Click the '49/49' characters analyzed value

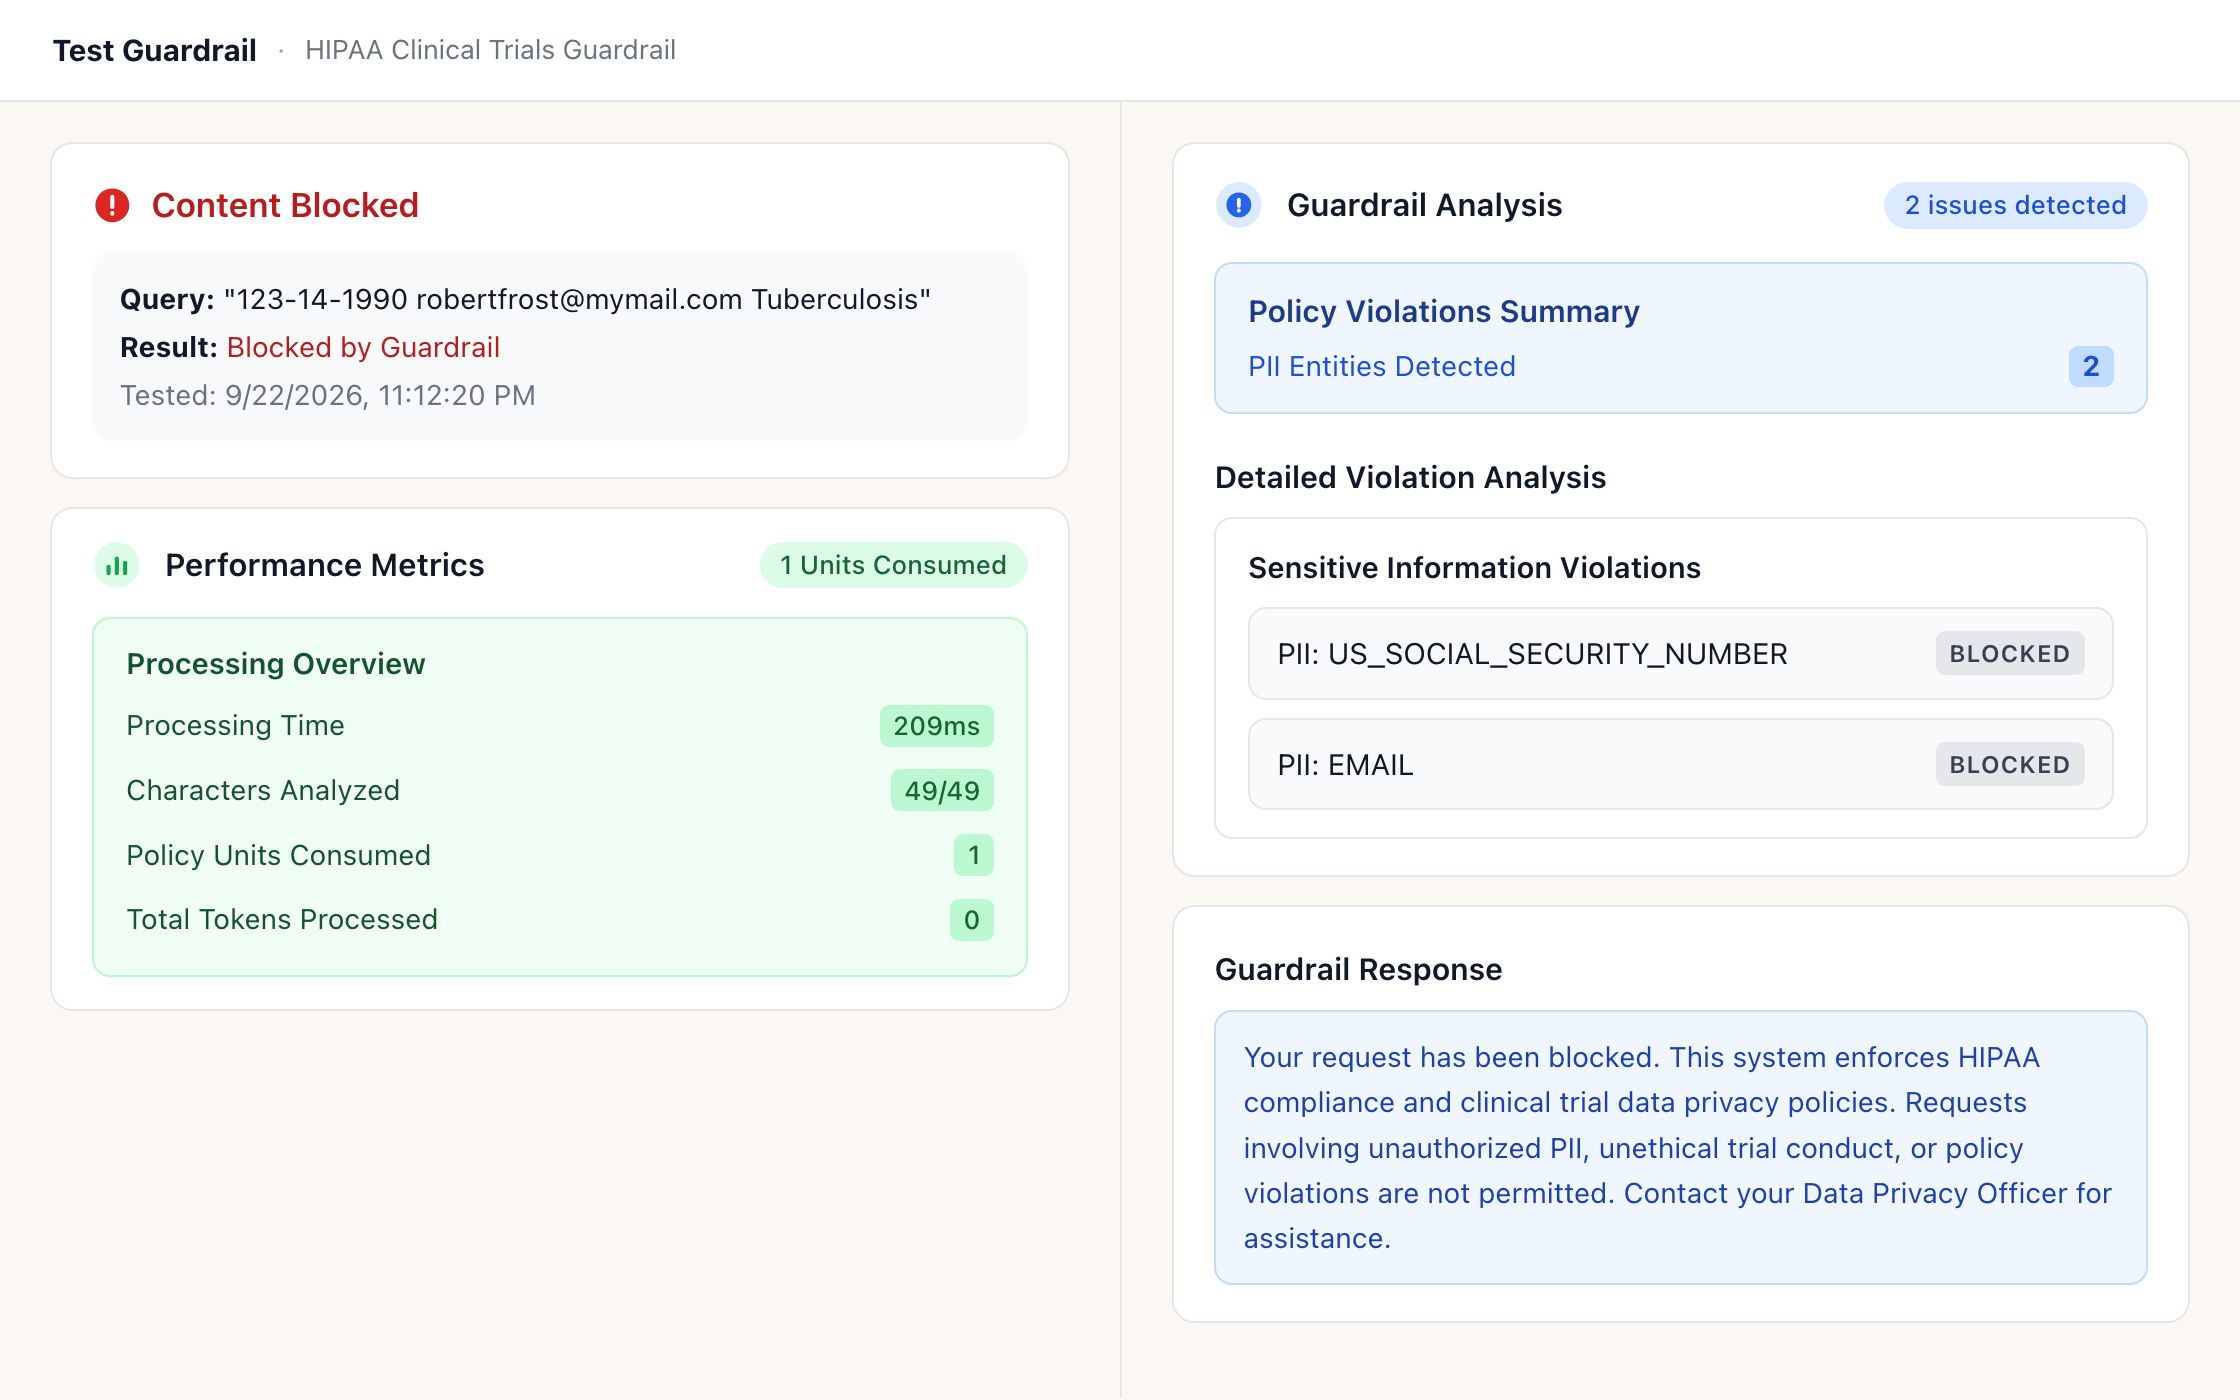pyautogui.click(x=942, y=790)
